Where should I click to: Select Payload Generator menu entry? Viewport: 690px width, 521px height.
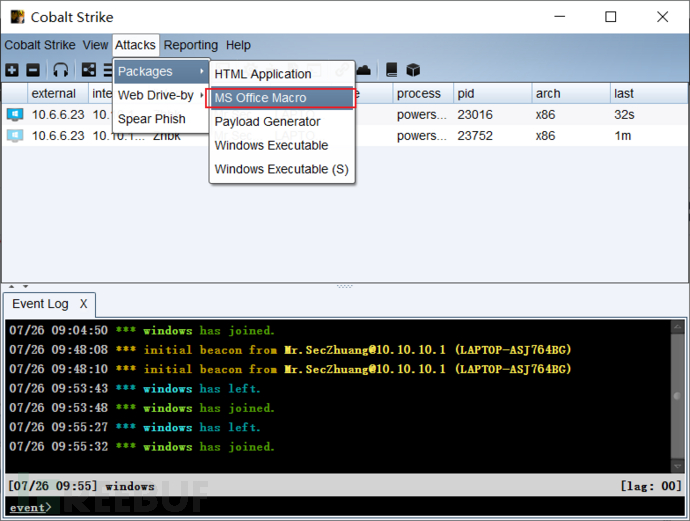pos(267,122)
